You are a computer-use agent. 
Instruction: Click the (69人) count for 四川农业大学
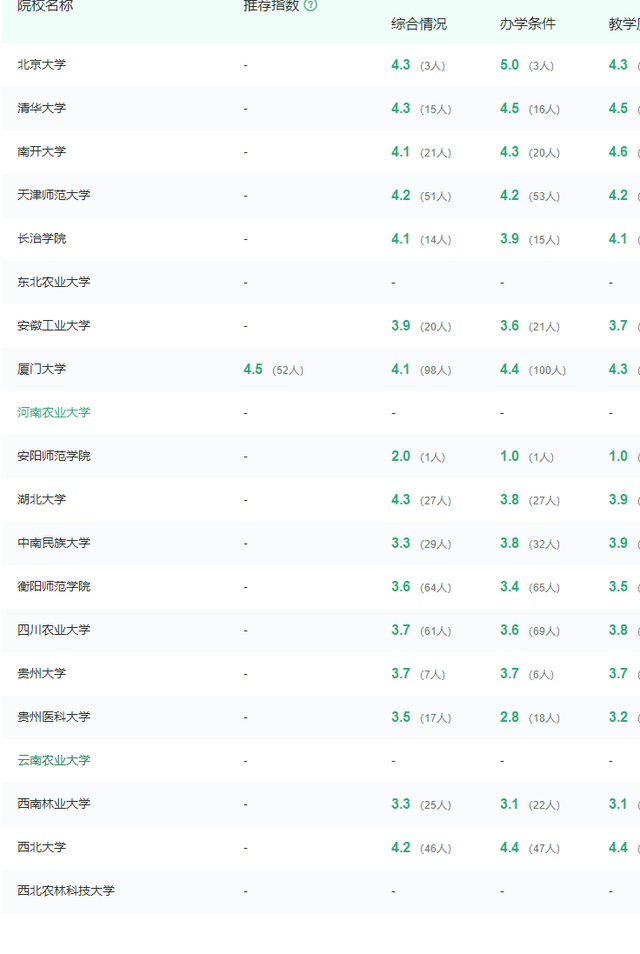tap(544, 631)
